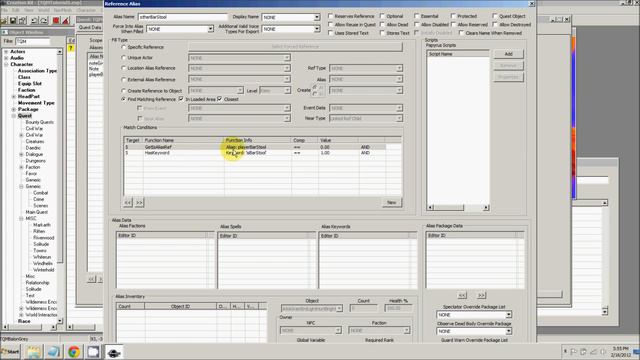Uncheck the Closest checkbox
The width and height of the screenshot is (640, 360).
(220, 99)
